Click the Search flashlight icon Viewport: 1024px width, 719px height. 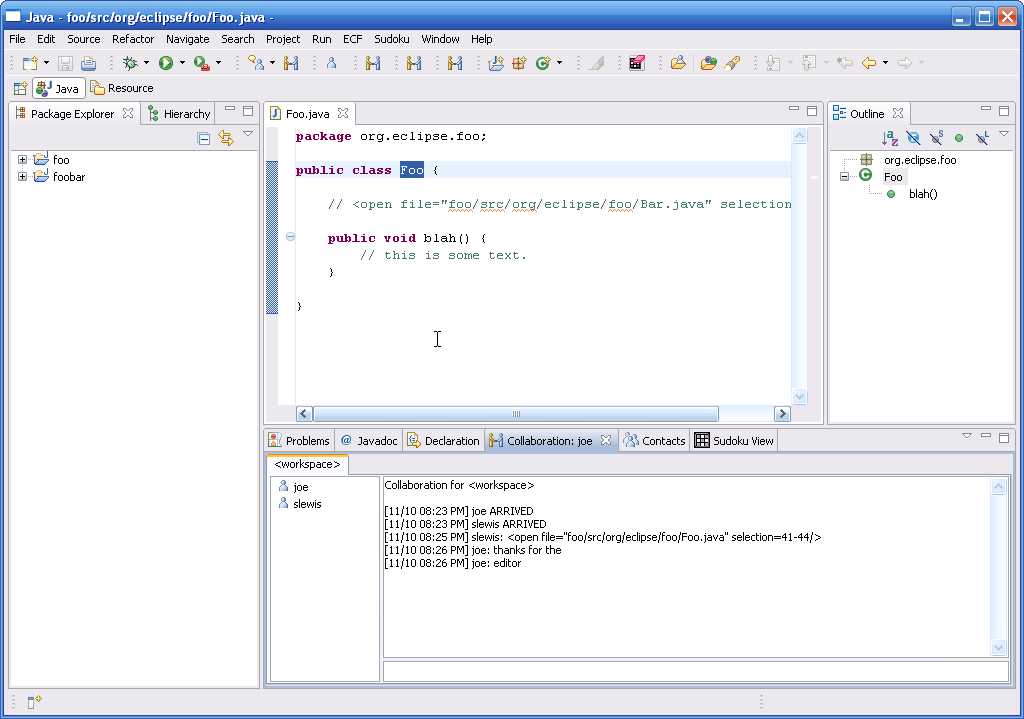[732, 63]
